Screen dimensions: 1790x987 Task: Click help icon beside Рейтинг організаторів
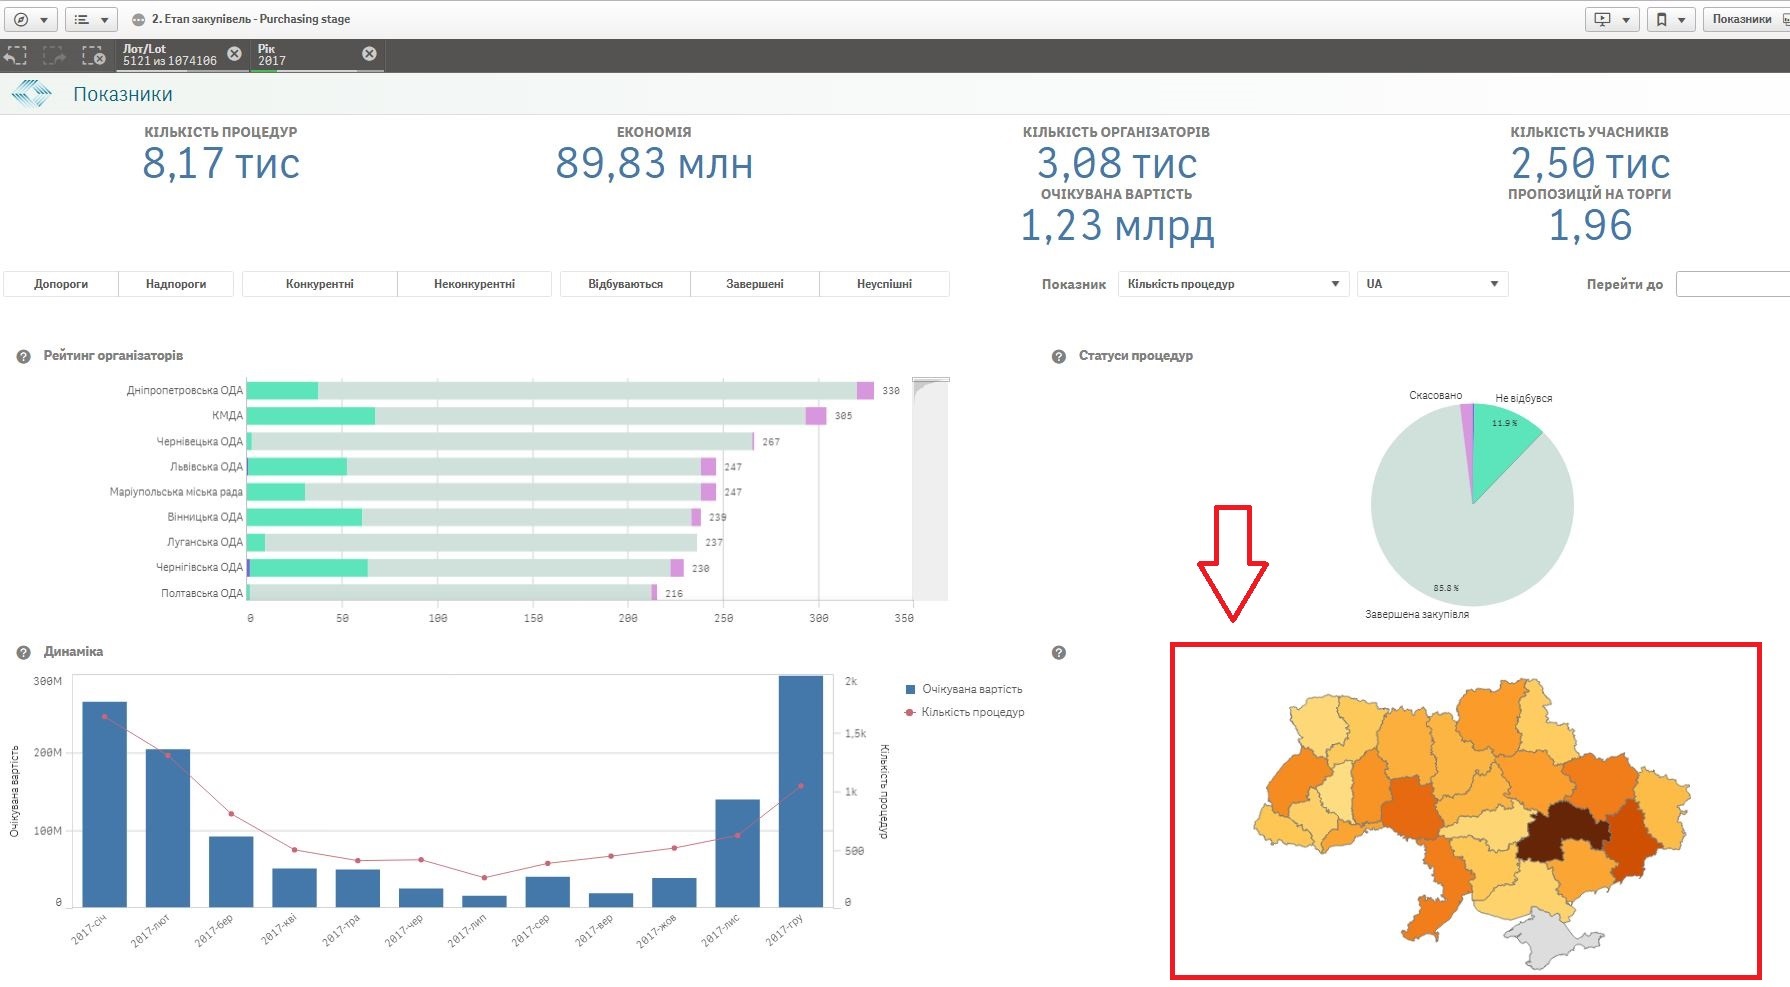23,357
